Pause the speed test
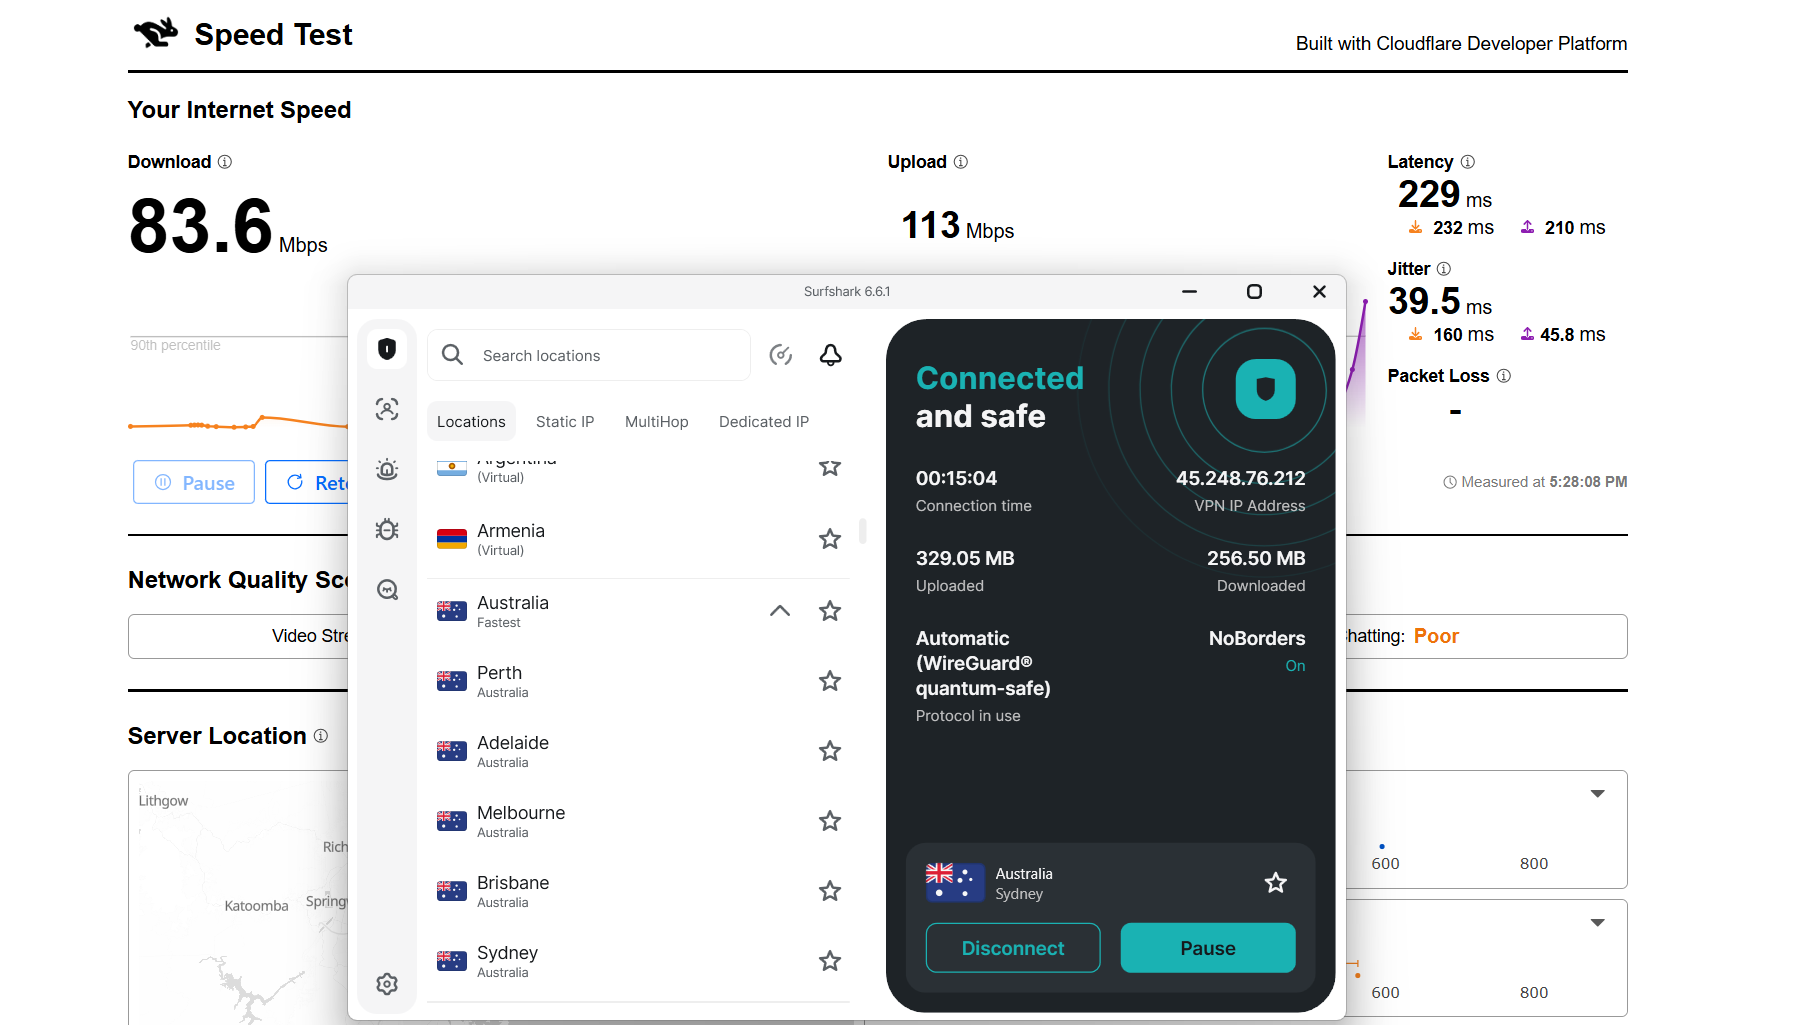This screenshot has height=1025, width=1798. pyautogui.click(x=194, y=482)
